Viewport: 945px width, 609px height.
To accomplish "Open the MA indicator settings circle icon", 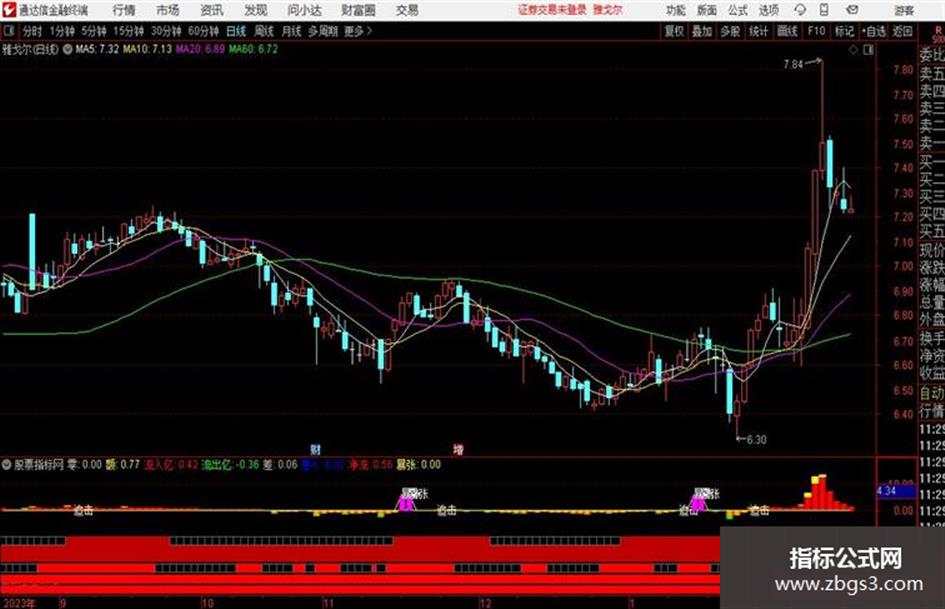I will [x=67, y=49].
